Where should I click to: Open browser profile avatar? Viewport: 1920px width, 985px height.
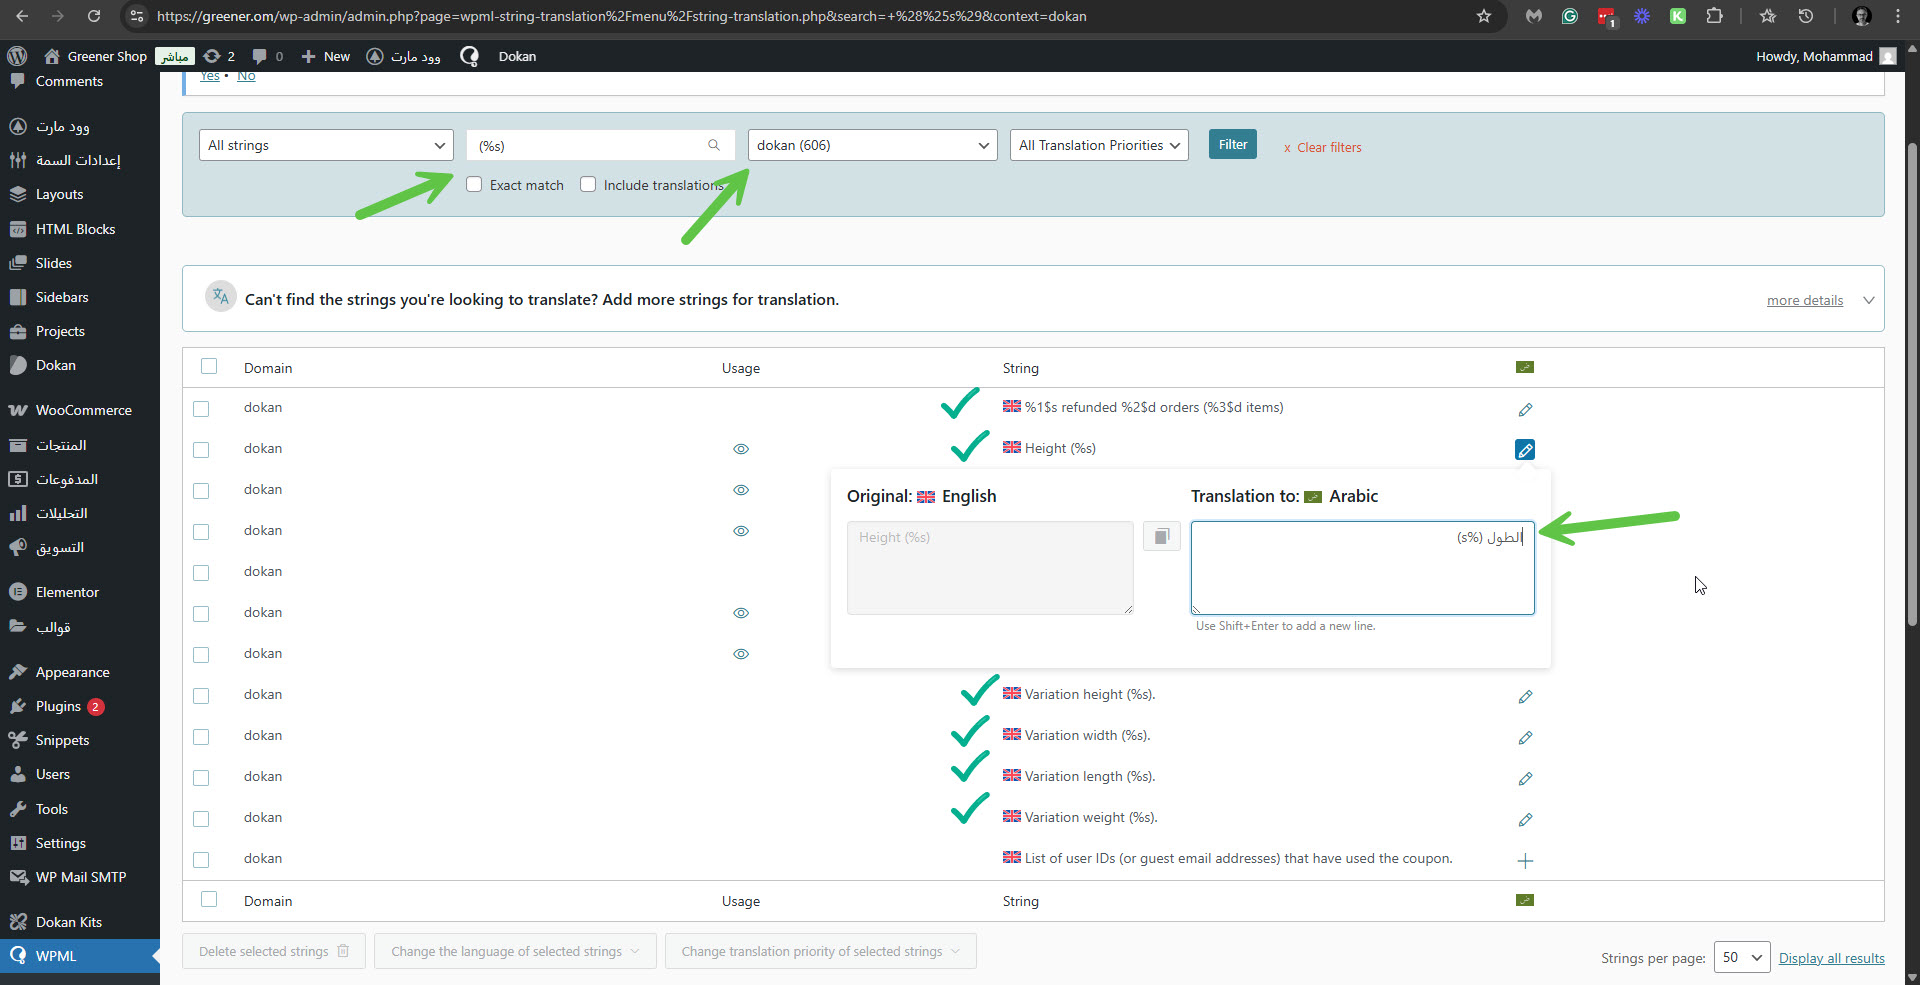1862,16
